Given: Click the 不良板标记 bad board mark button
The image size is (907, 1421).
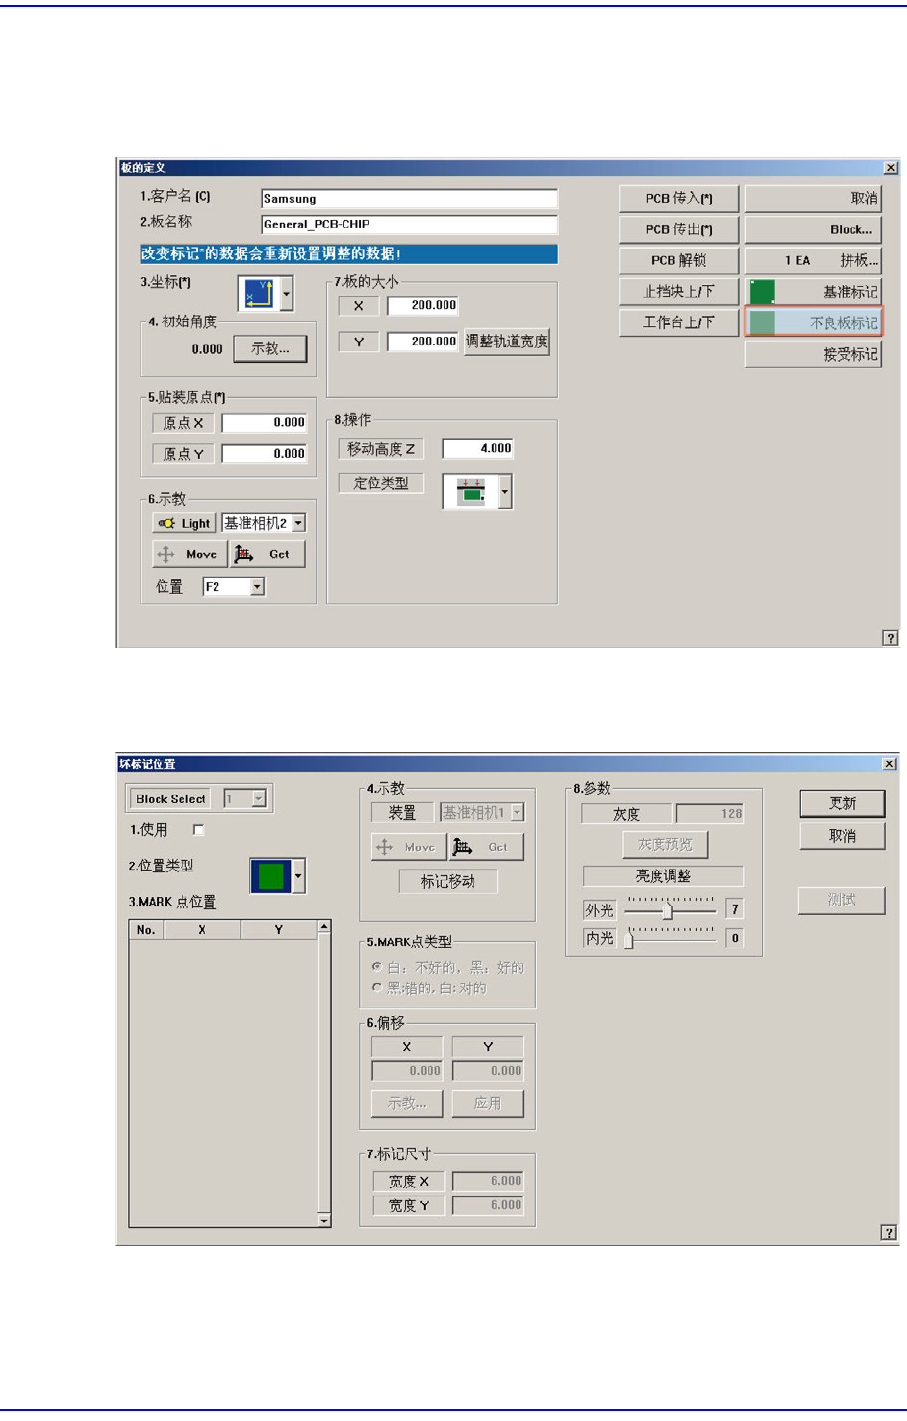Looking at the screenshot, I should (x=813, y=322).
